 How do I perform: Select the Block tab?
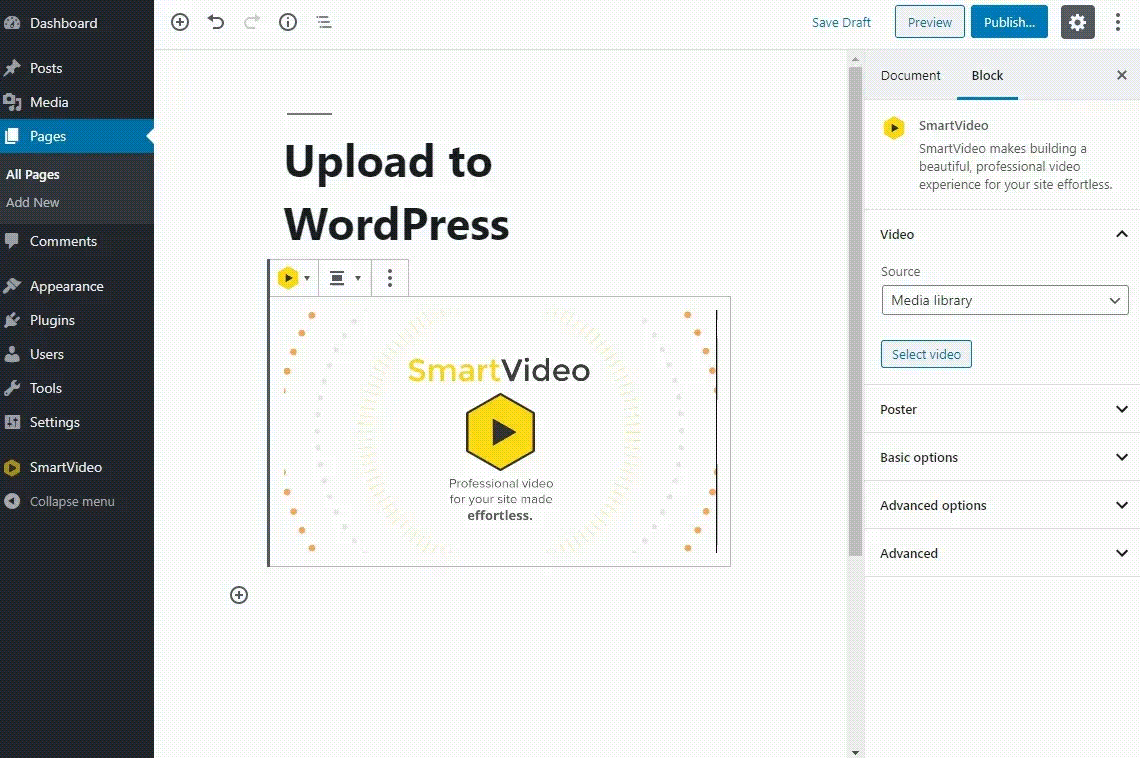987,75
